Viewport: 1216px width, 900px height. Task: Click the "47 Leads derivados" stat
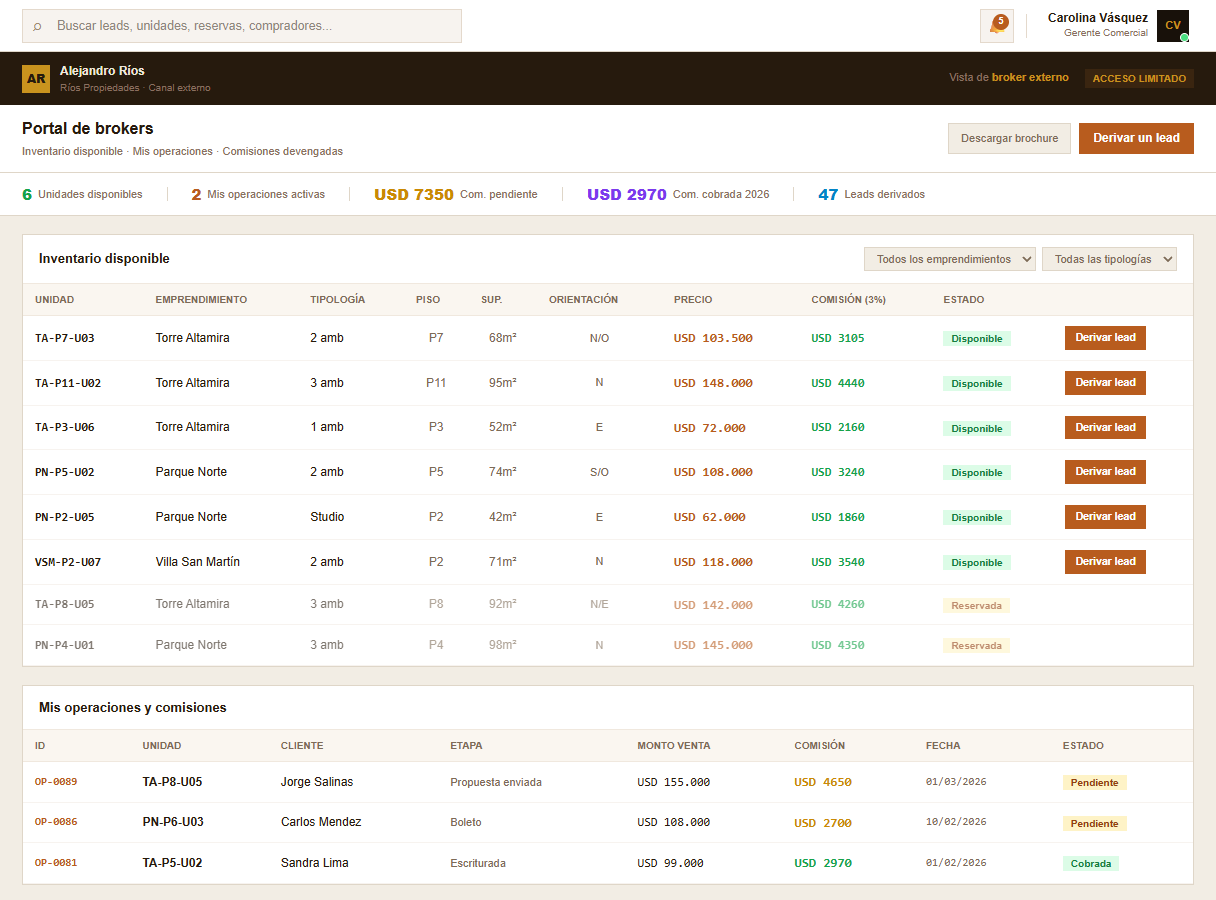873,194
